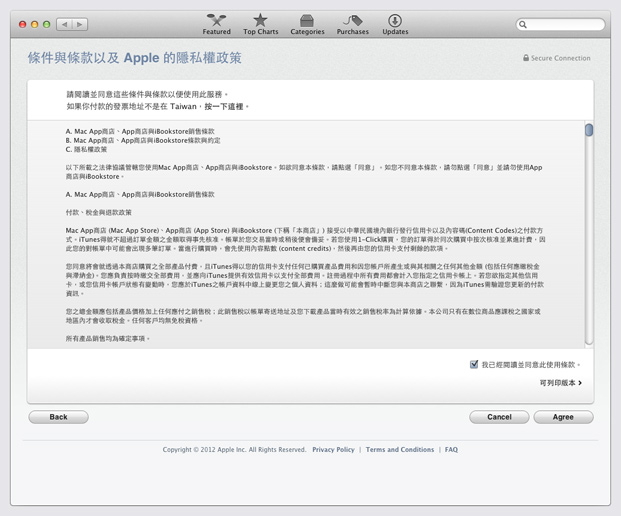Image resolution: width=621 pixels, height=516 pixels.
Task: Click the 按一下這裡 link for non-Taiwan billing
Action: pyautogui.click(x=224, y=107)
